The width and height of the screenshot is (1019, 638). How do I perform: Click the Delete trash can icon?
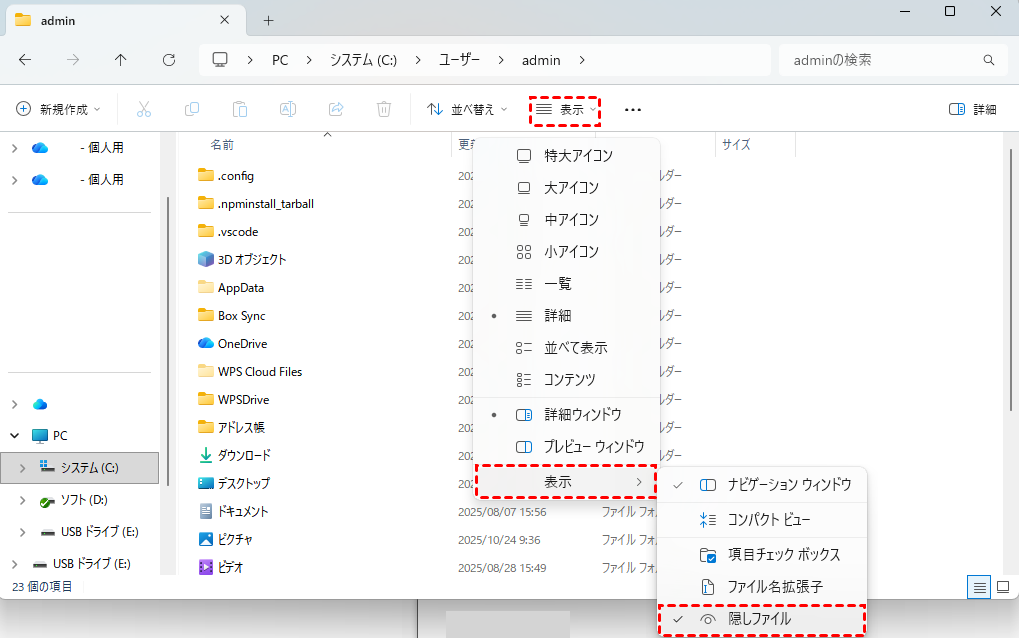click(384, 109)
